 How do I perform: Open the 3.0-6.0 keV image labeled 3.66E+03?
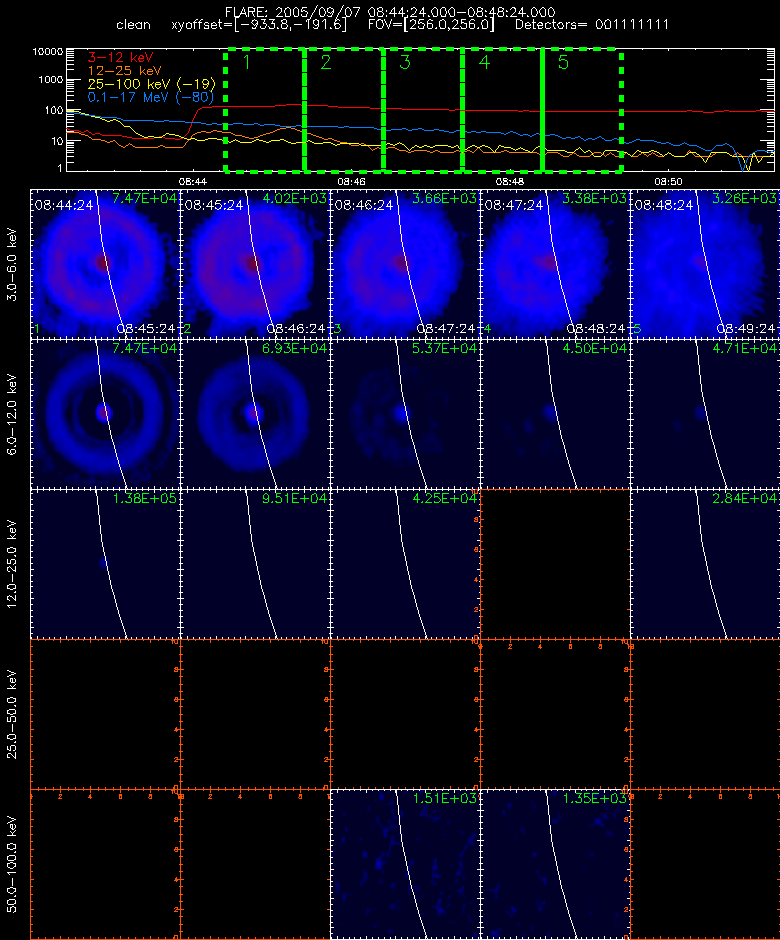coord(405,264)
